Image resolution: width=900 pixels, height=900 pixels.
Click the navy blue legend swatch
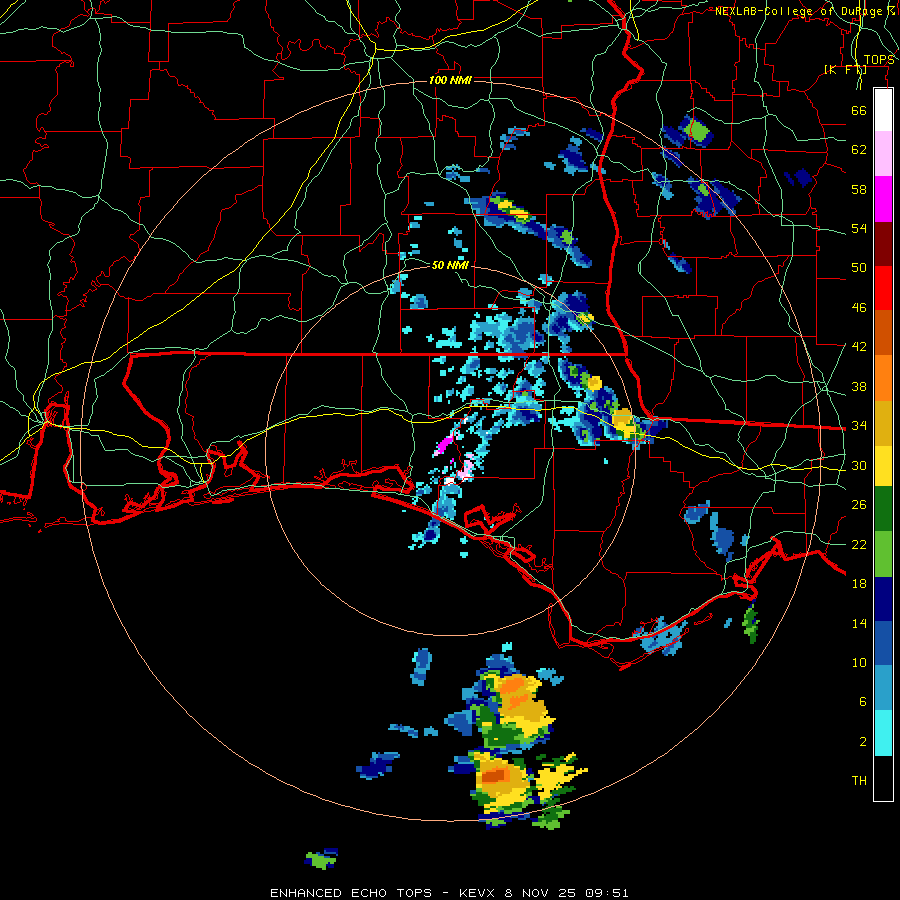click(883, 599)
